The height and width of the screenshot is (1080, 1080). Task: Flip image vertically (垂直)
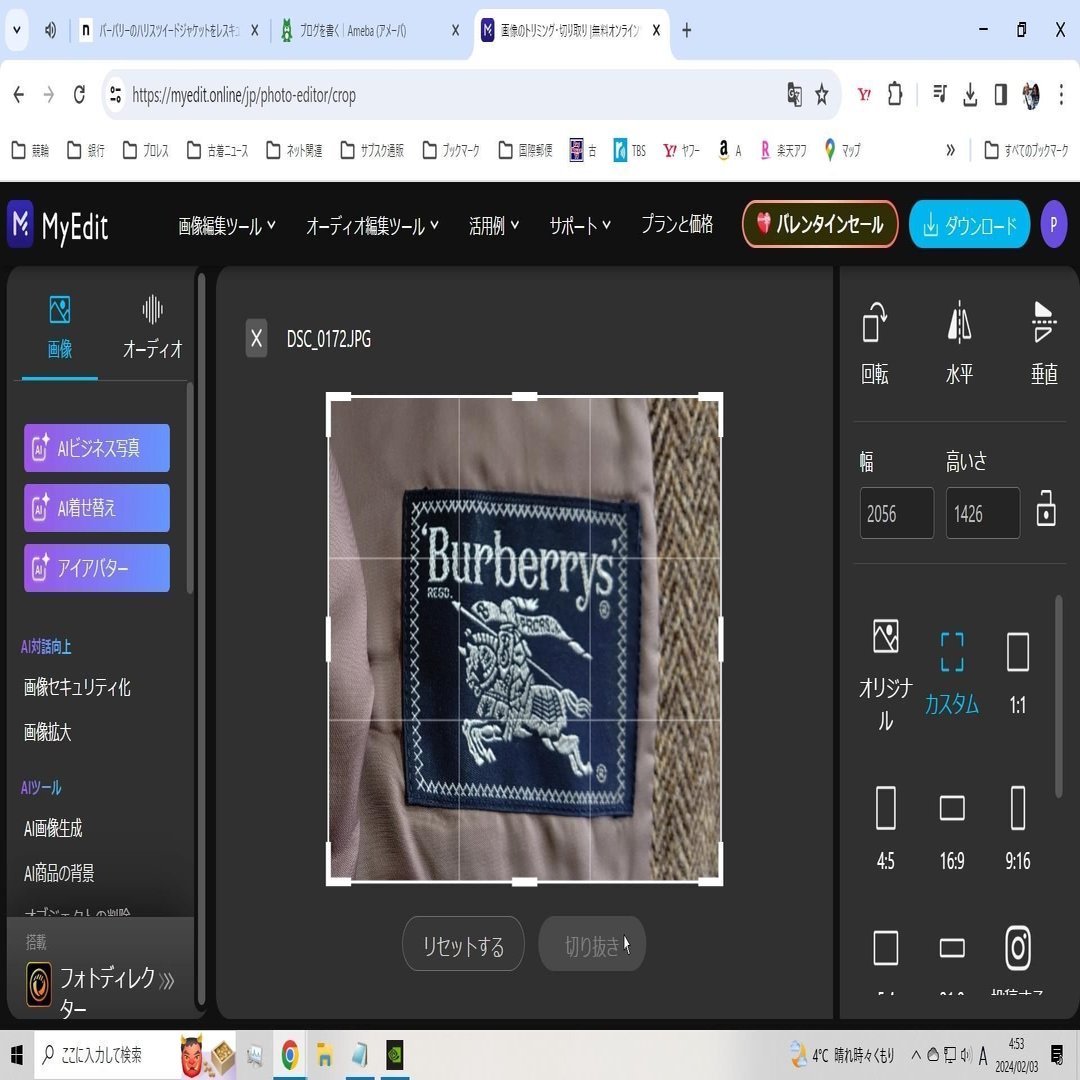[x=1043, y=343]
